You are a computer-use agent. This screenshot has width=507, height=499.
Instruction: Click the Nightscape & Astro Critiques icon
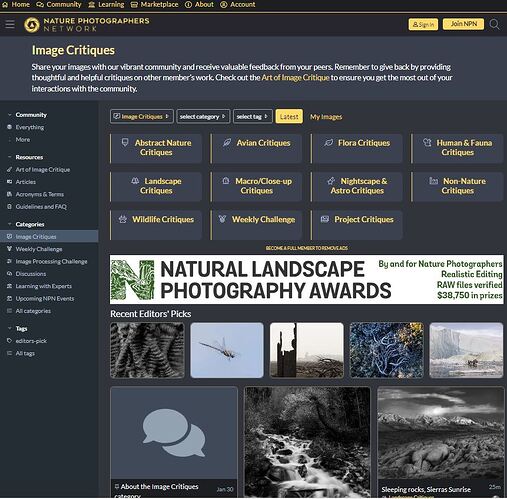tap(331, 181)
